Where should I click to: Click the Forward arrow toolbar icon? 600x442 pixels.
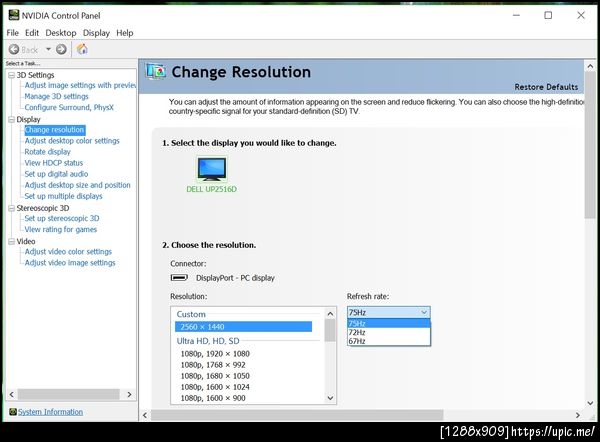tap(61, 49)
